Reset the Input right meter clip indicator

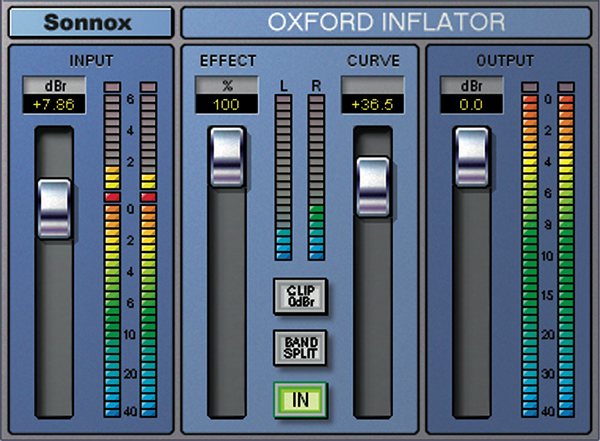click(148, 87)
